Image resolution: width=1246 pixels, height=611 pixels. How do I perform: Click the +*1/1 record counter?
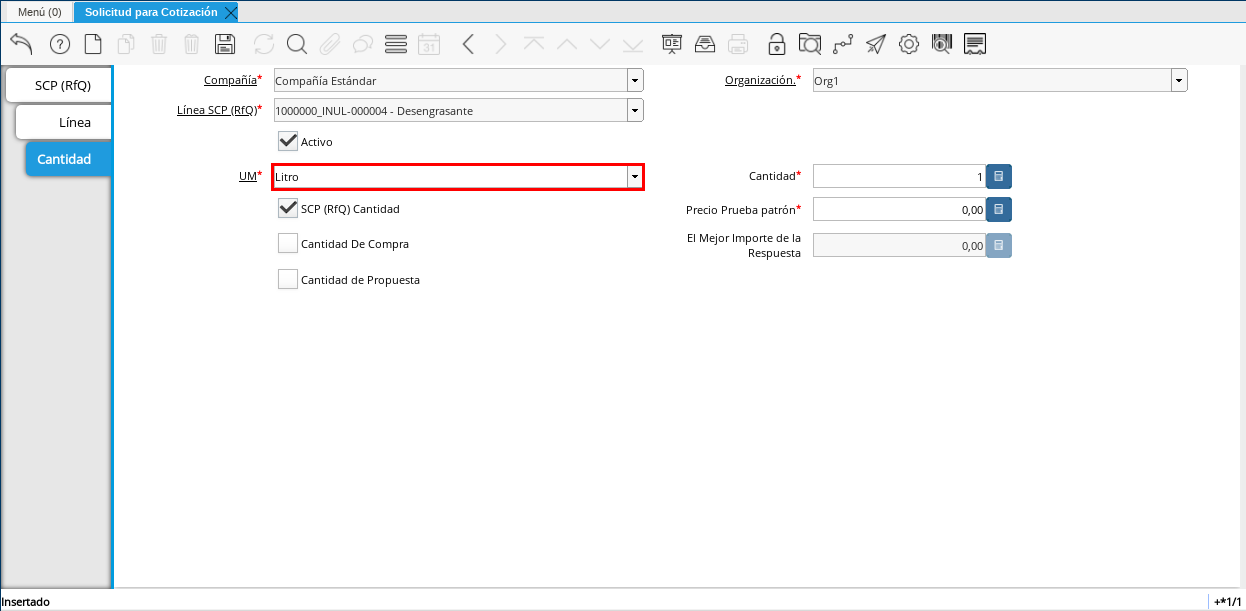tap(1227, 602)
